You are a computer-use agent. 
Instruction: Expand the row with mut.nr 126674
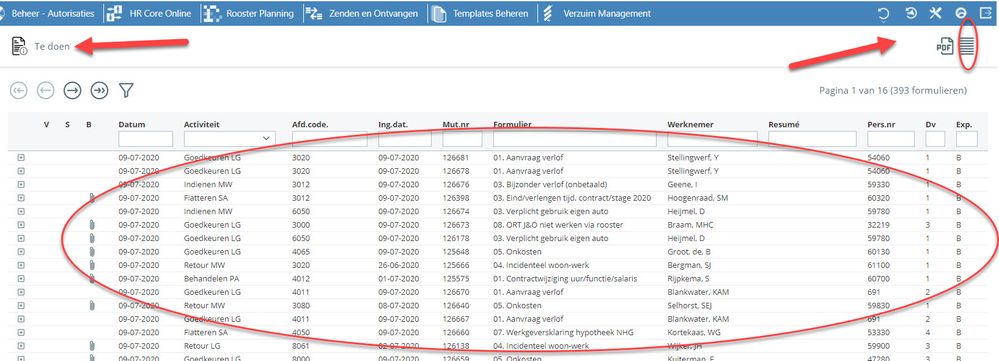(x=20, y=211)
